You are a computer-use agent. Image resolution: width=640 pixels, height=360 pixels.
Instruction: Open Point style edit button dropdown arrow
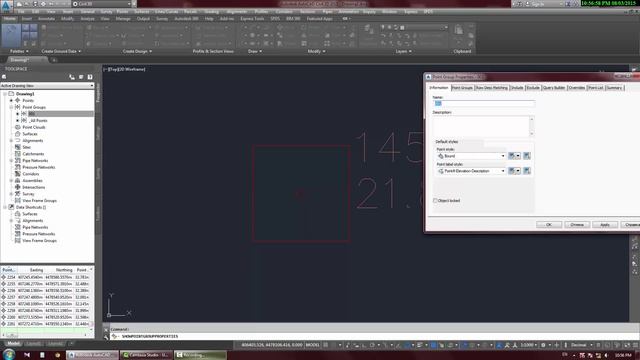[518, 156]
